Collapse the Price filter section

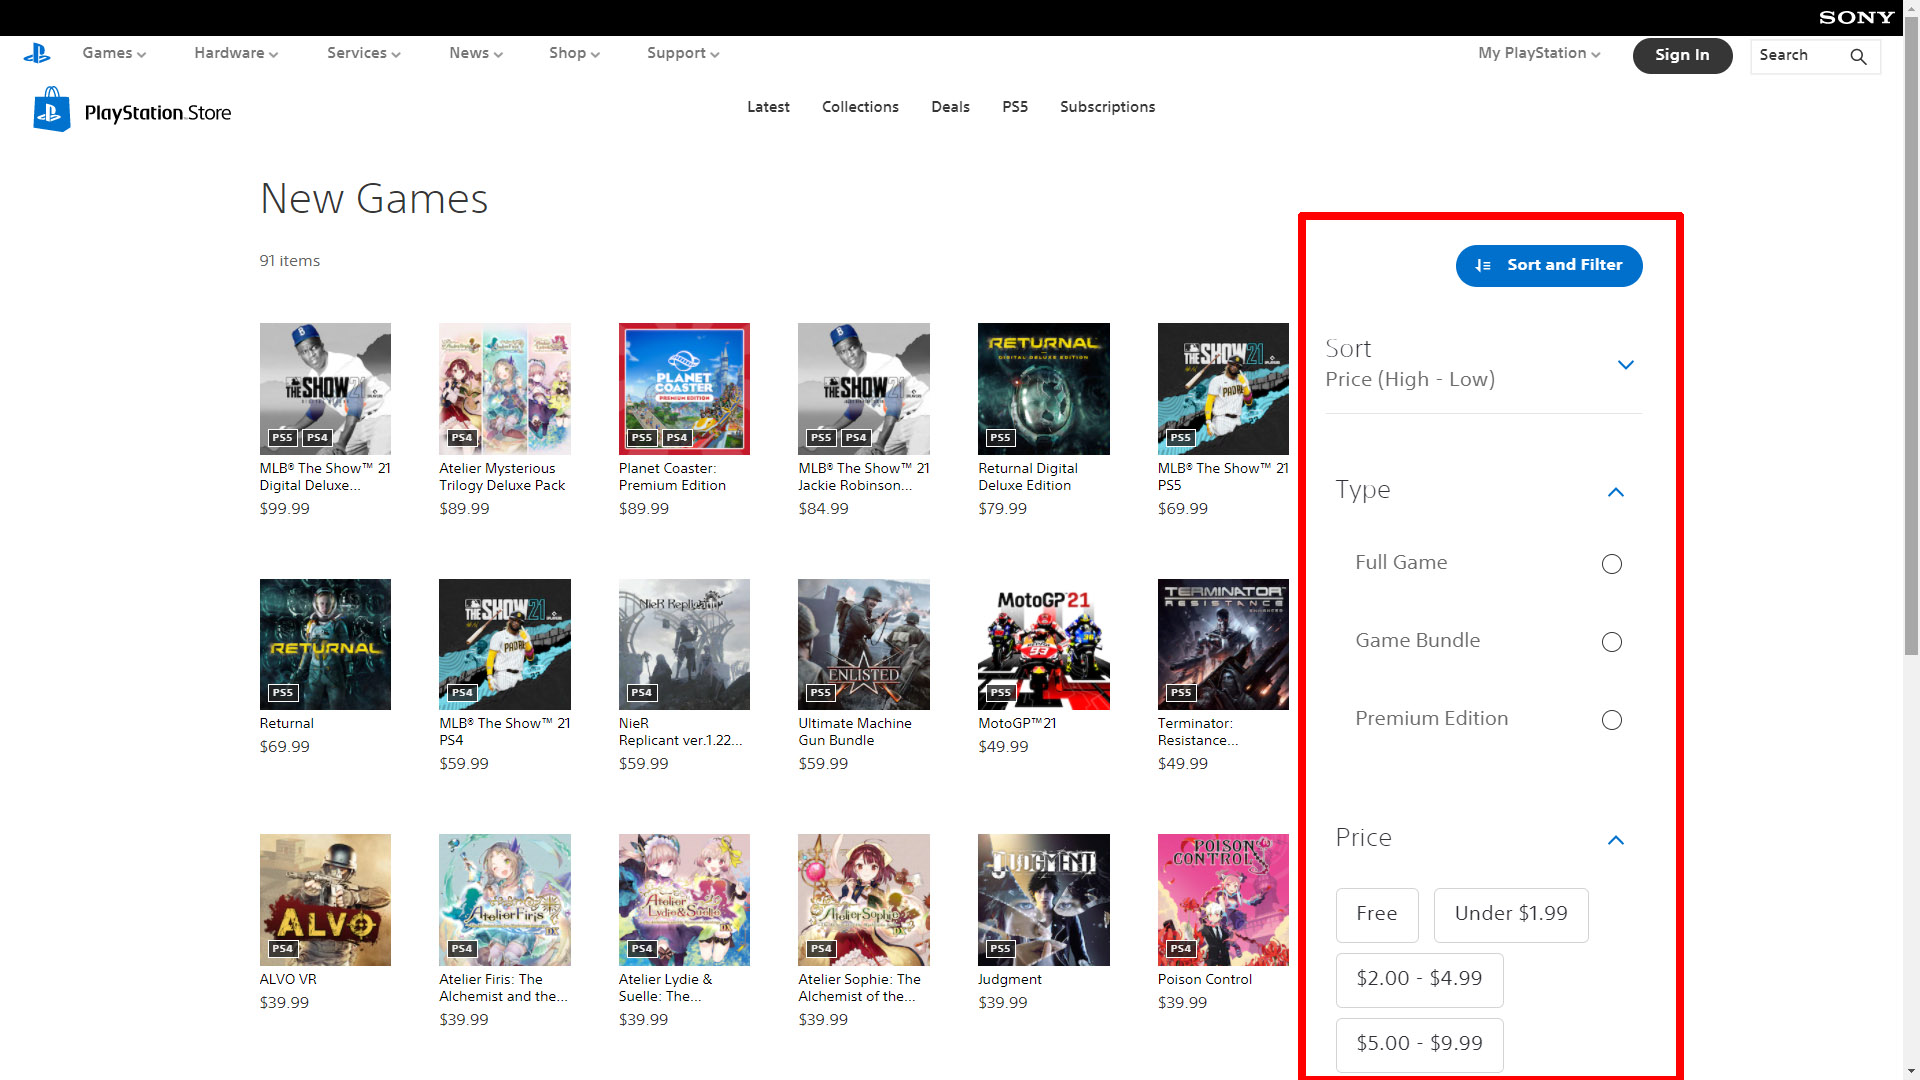point(1614,839)
